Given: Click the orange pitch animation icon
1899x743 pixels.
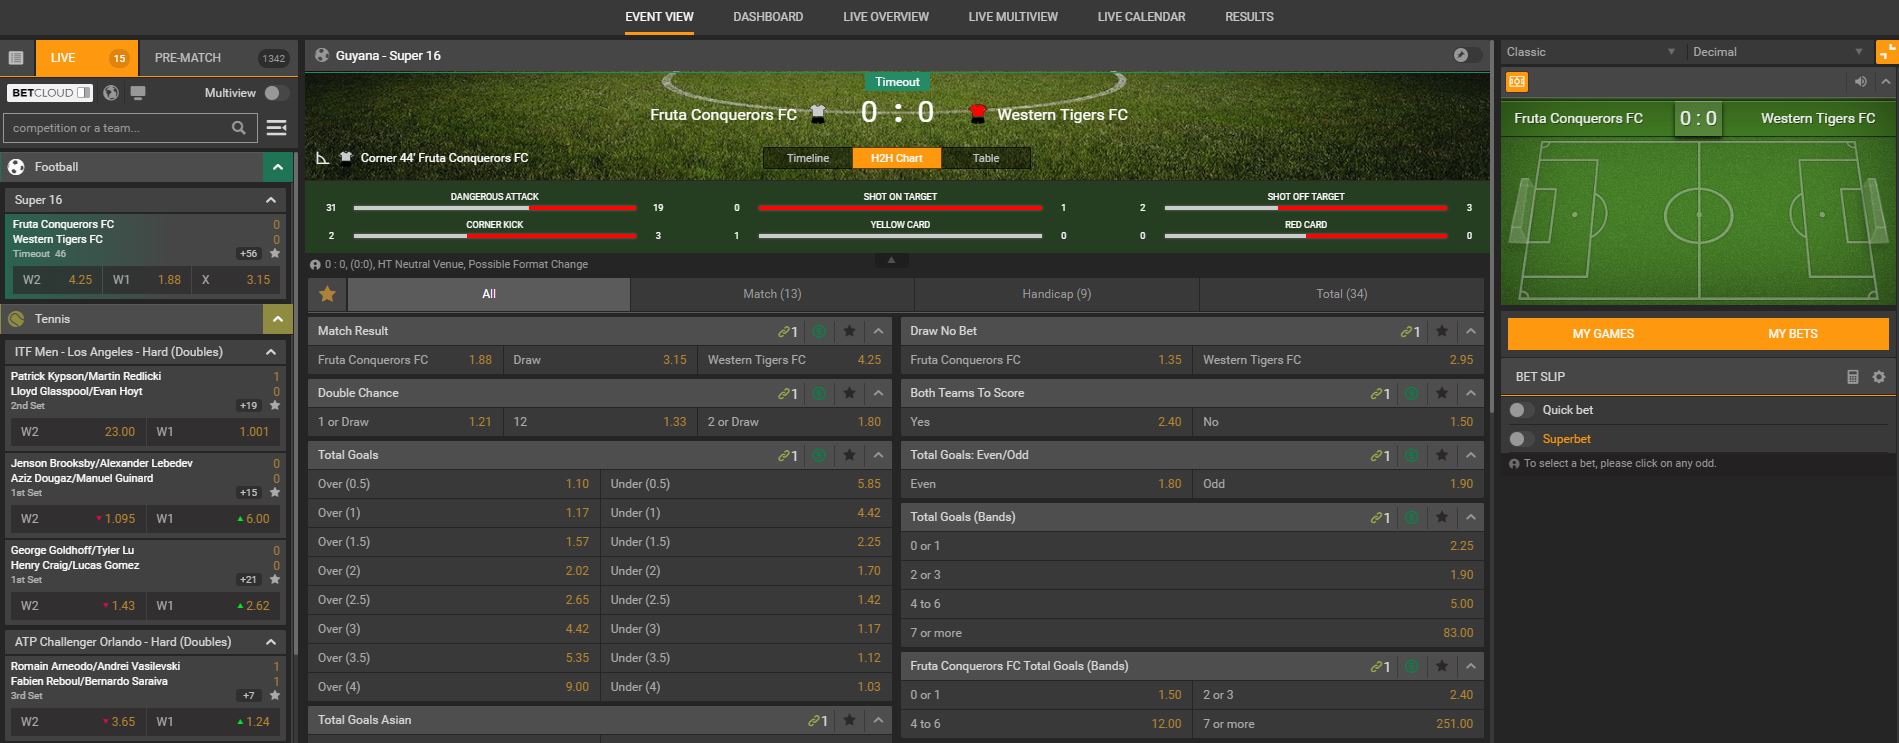Looking at the screenshot, I should pyautogui.click(x=1517, y=82).
